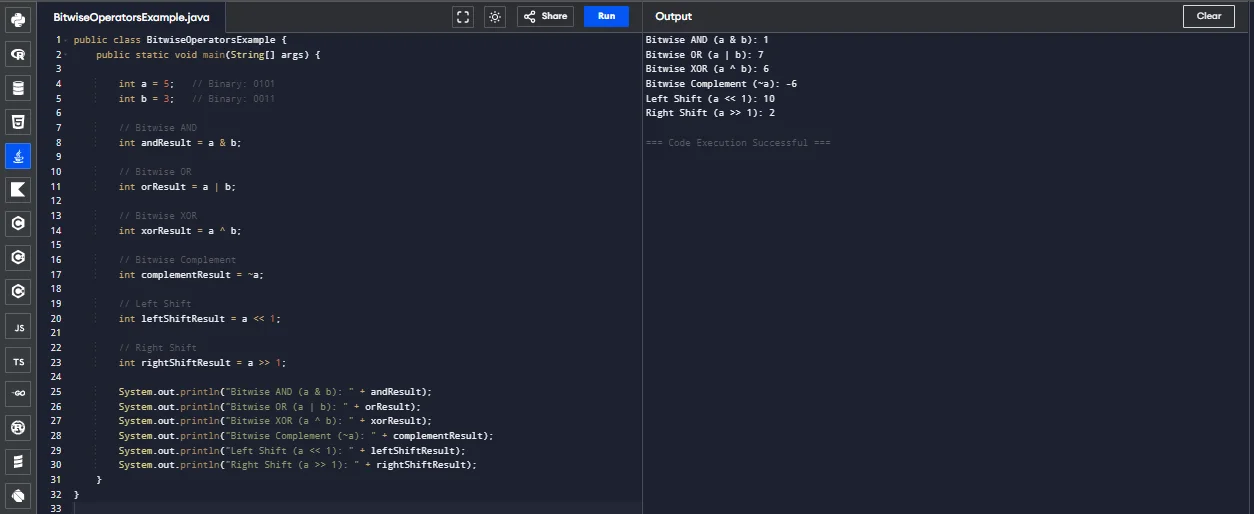Click the Output panel header
The height and width of the screenshot is (514, 1254).
[673, 16]
